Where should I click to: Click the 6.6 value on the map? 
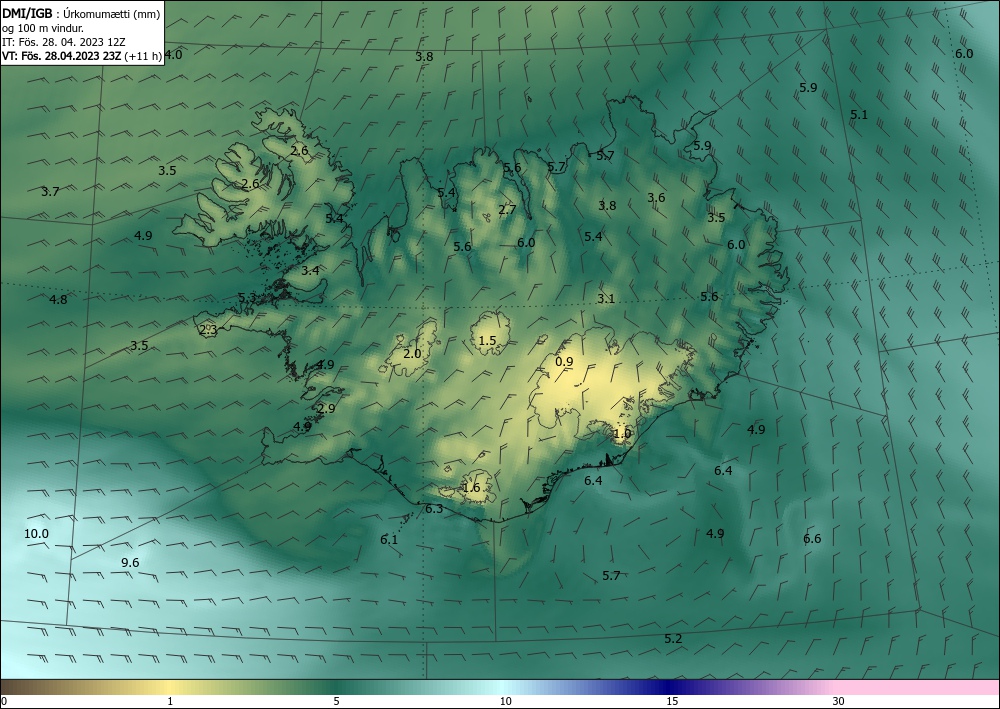pyautogui.click(x=812, y=539)
